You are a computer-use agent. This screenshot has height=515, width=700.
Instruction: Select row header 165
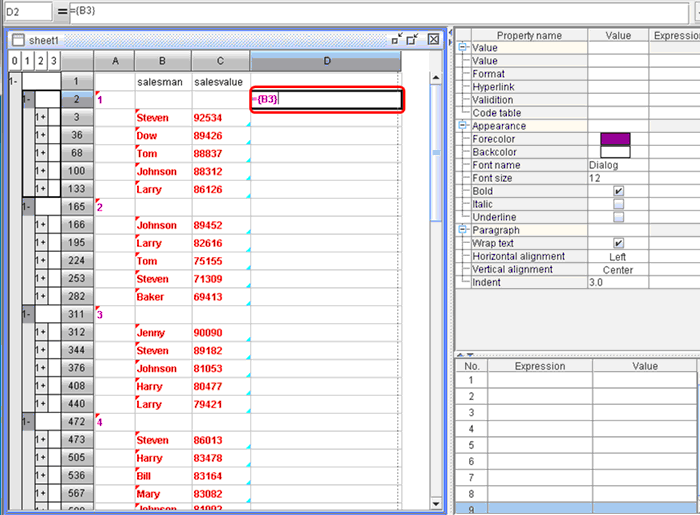77,207
